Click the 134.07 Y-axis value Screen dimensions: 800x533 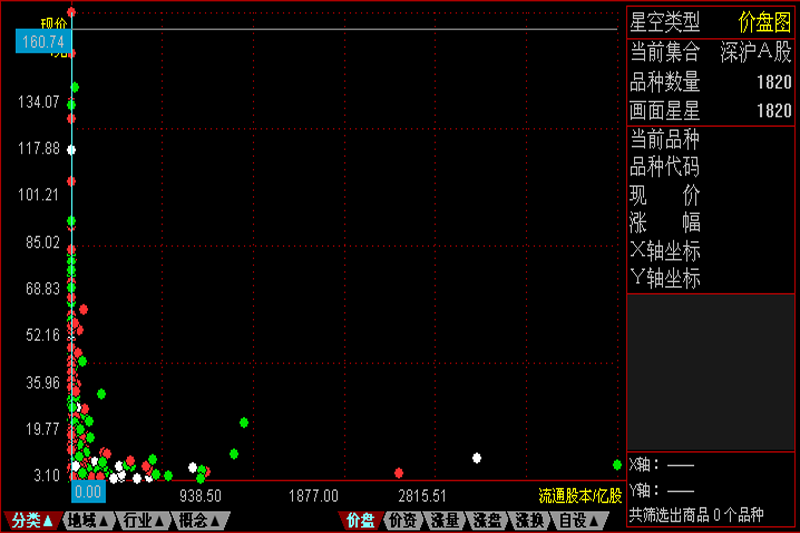pyautogui.click(x=39, y=102)
